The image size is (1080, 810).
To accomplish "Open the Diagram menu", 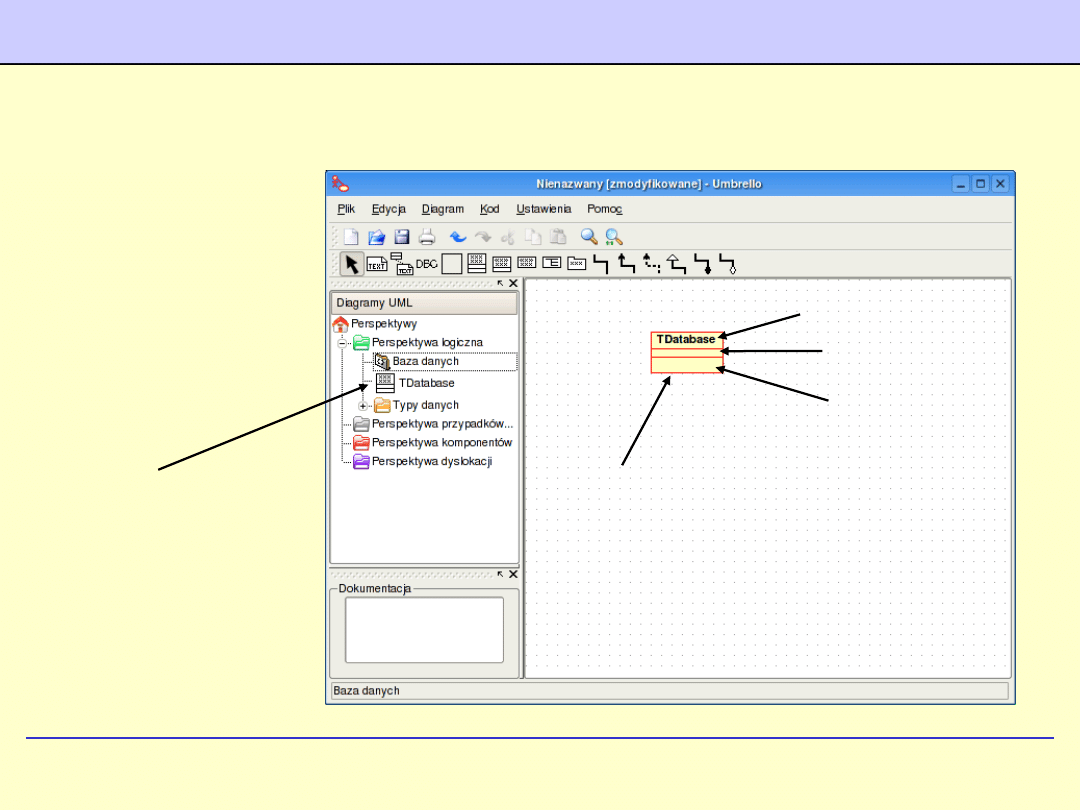I will point(443,209).
